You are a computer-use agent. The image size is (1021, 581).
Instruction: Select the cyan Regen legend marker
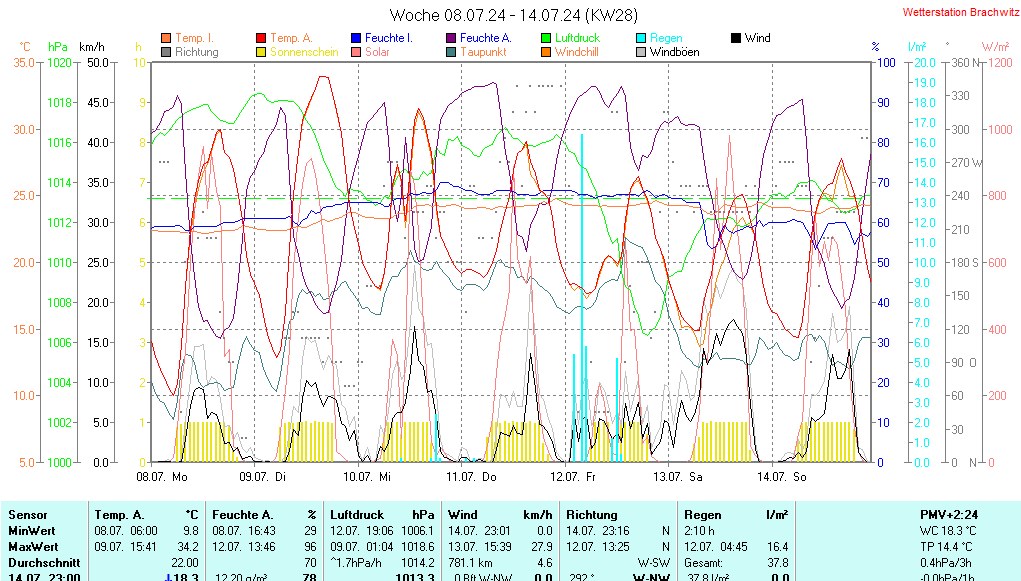[642, 38]
